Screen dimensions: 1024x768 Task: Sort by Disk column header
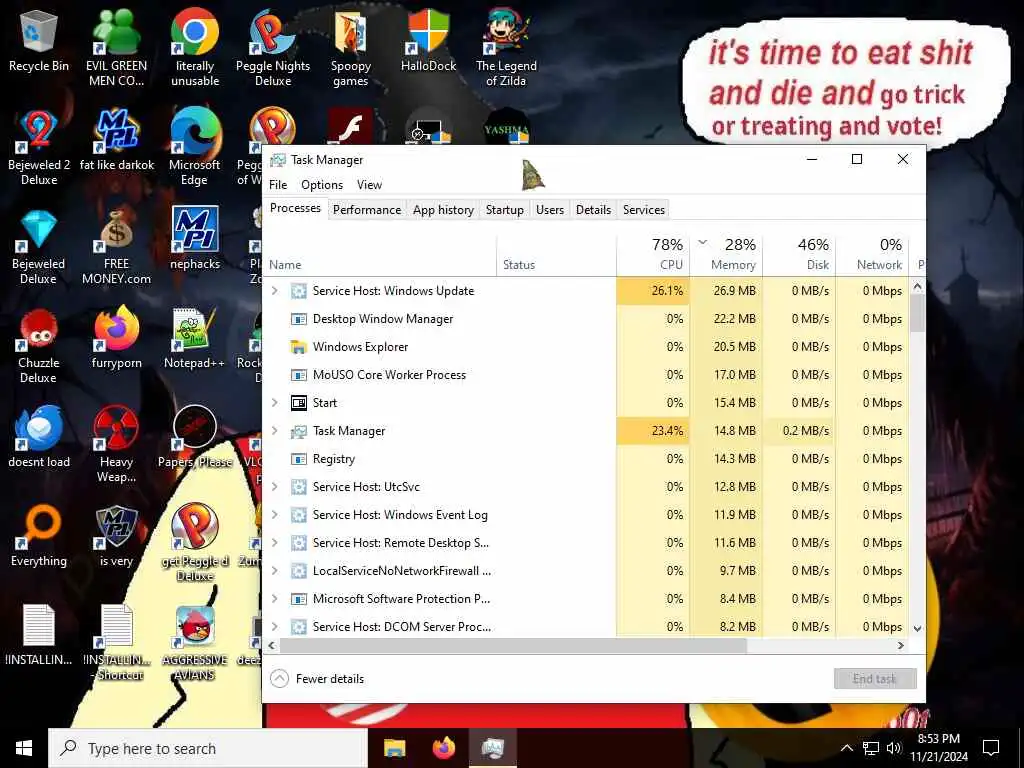[x=799, y=254]
